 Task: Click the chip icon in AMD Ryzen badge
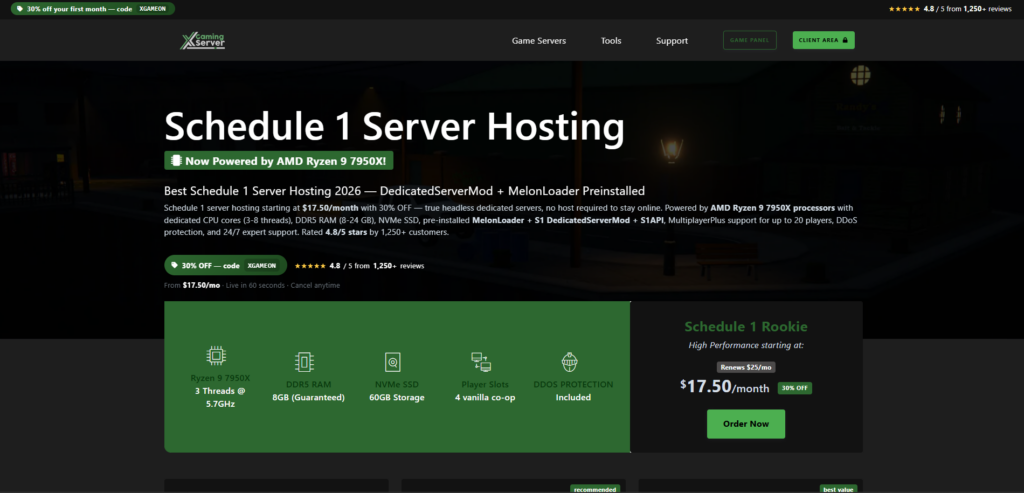pyautogui.click(x=176, y=161)
